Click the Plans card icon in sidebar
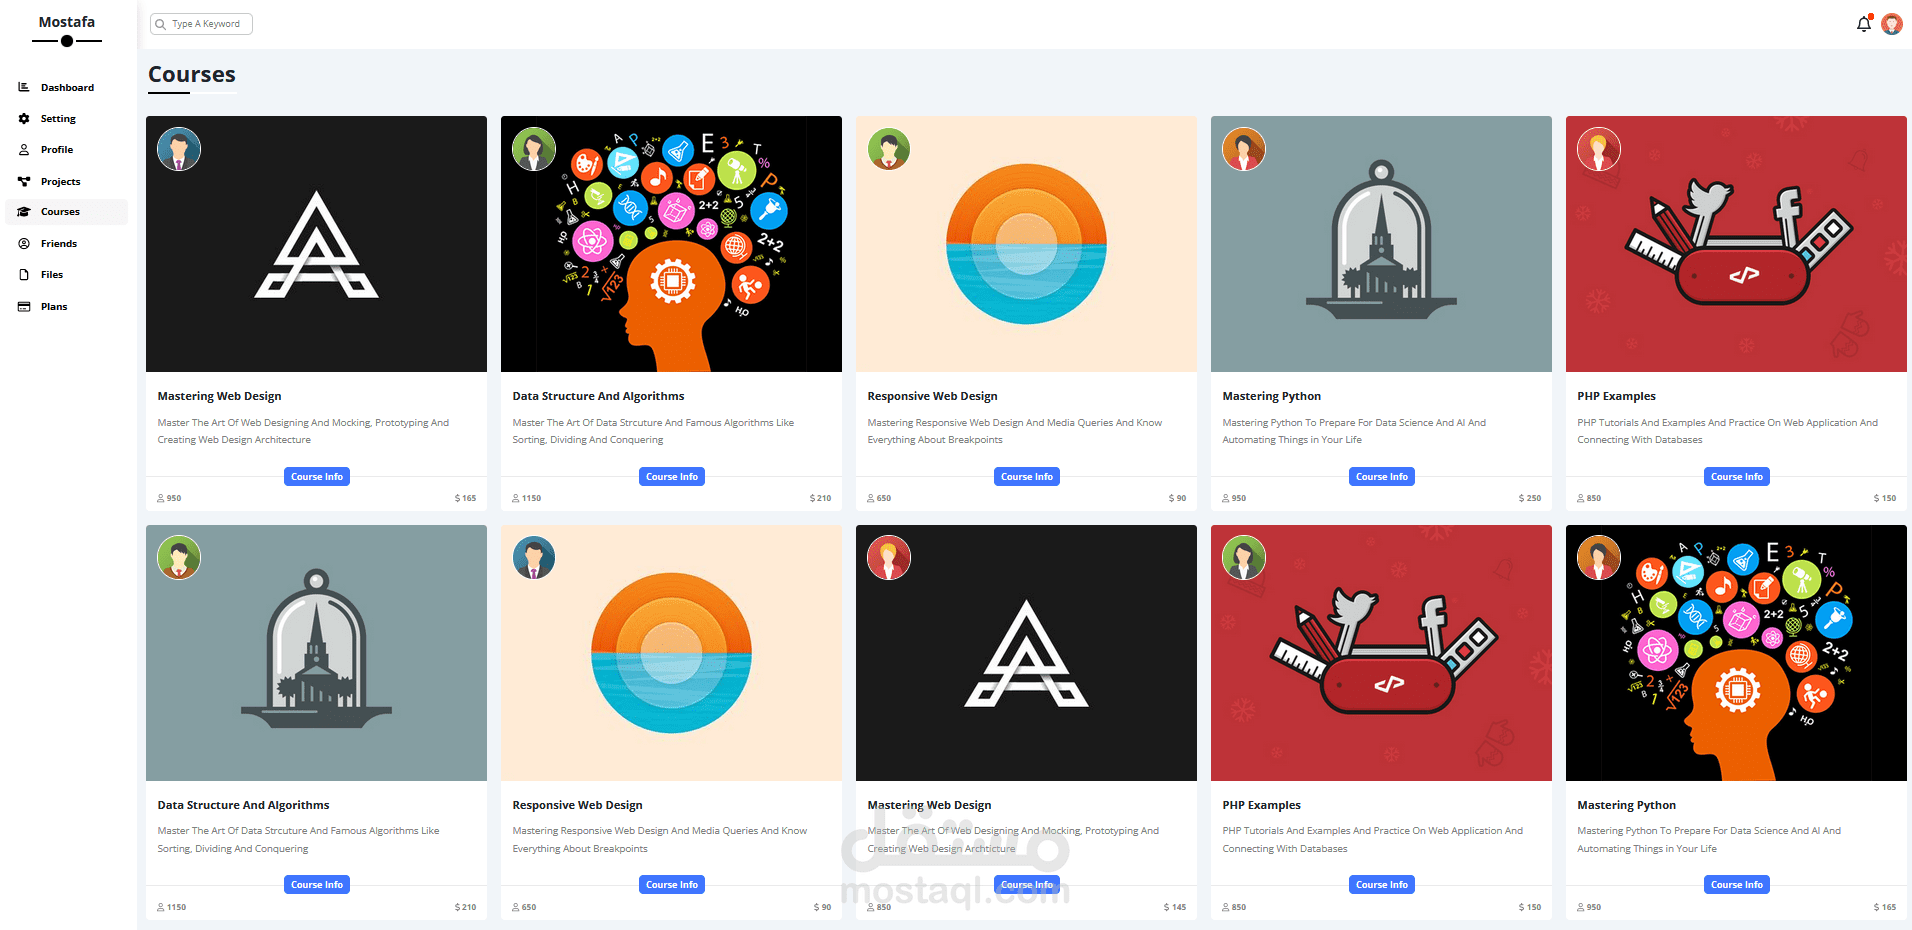Screen dimensions: 1912x930 click(24, 307)
